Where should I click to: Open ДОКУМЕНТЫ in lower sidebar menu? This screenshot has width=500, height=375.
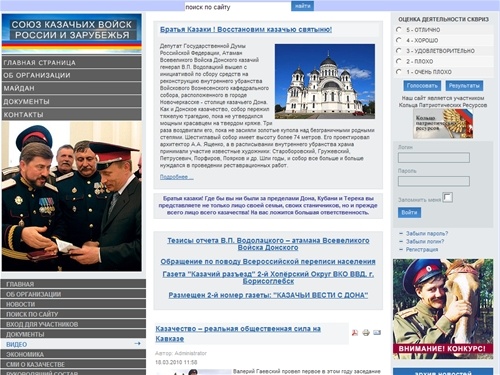coord(74,334)
